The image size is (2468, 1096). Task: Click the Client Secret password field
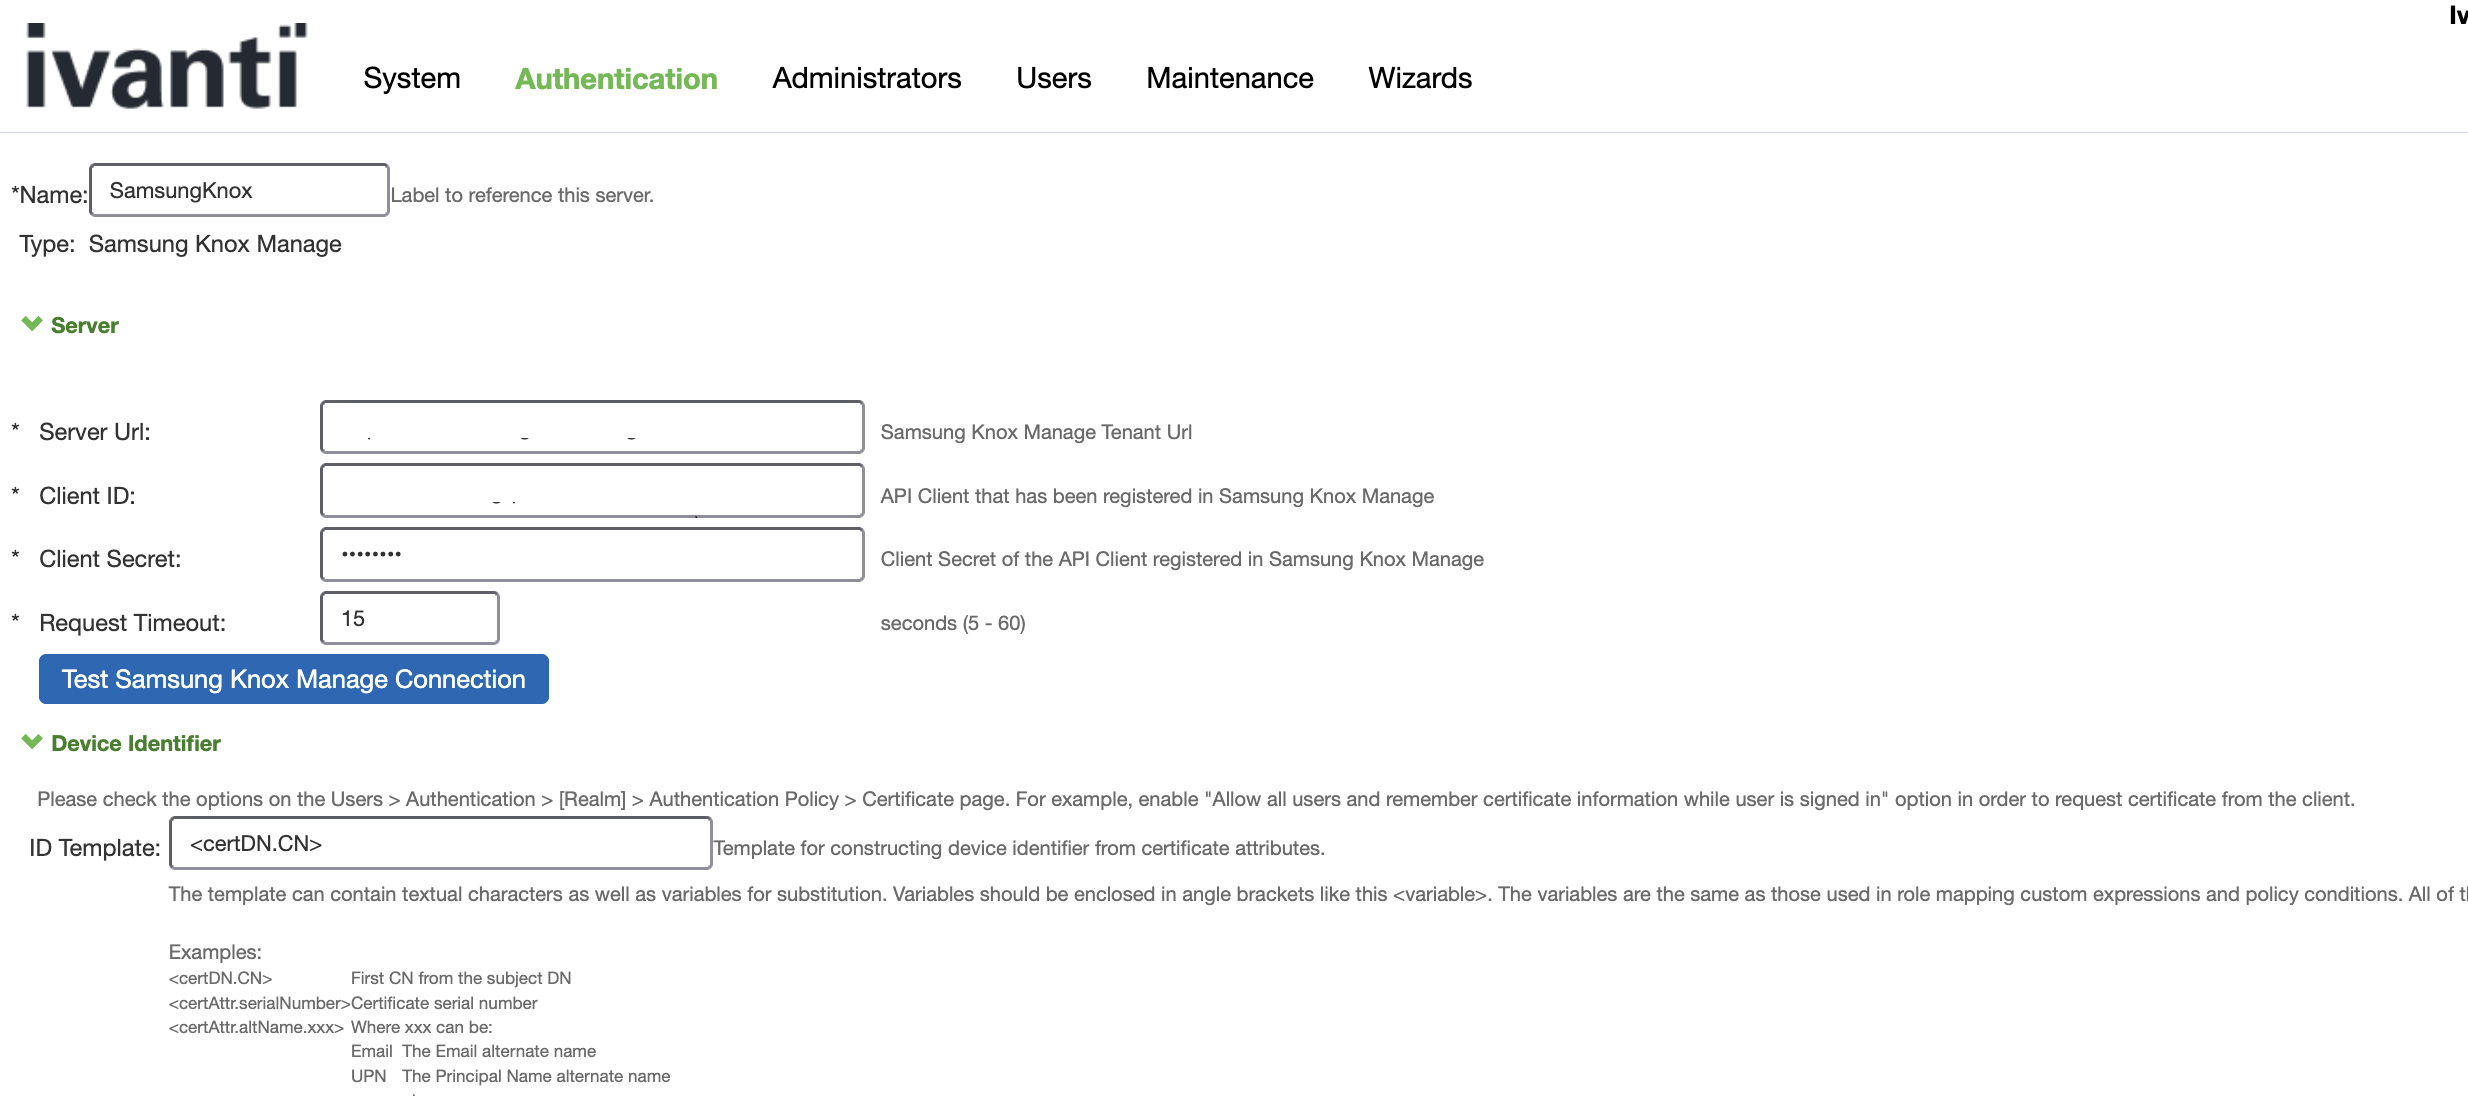(592, 555)
